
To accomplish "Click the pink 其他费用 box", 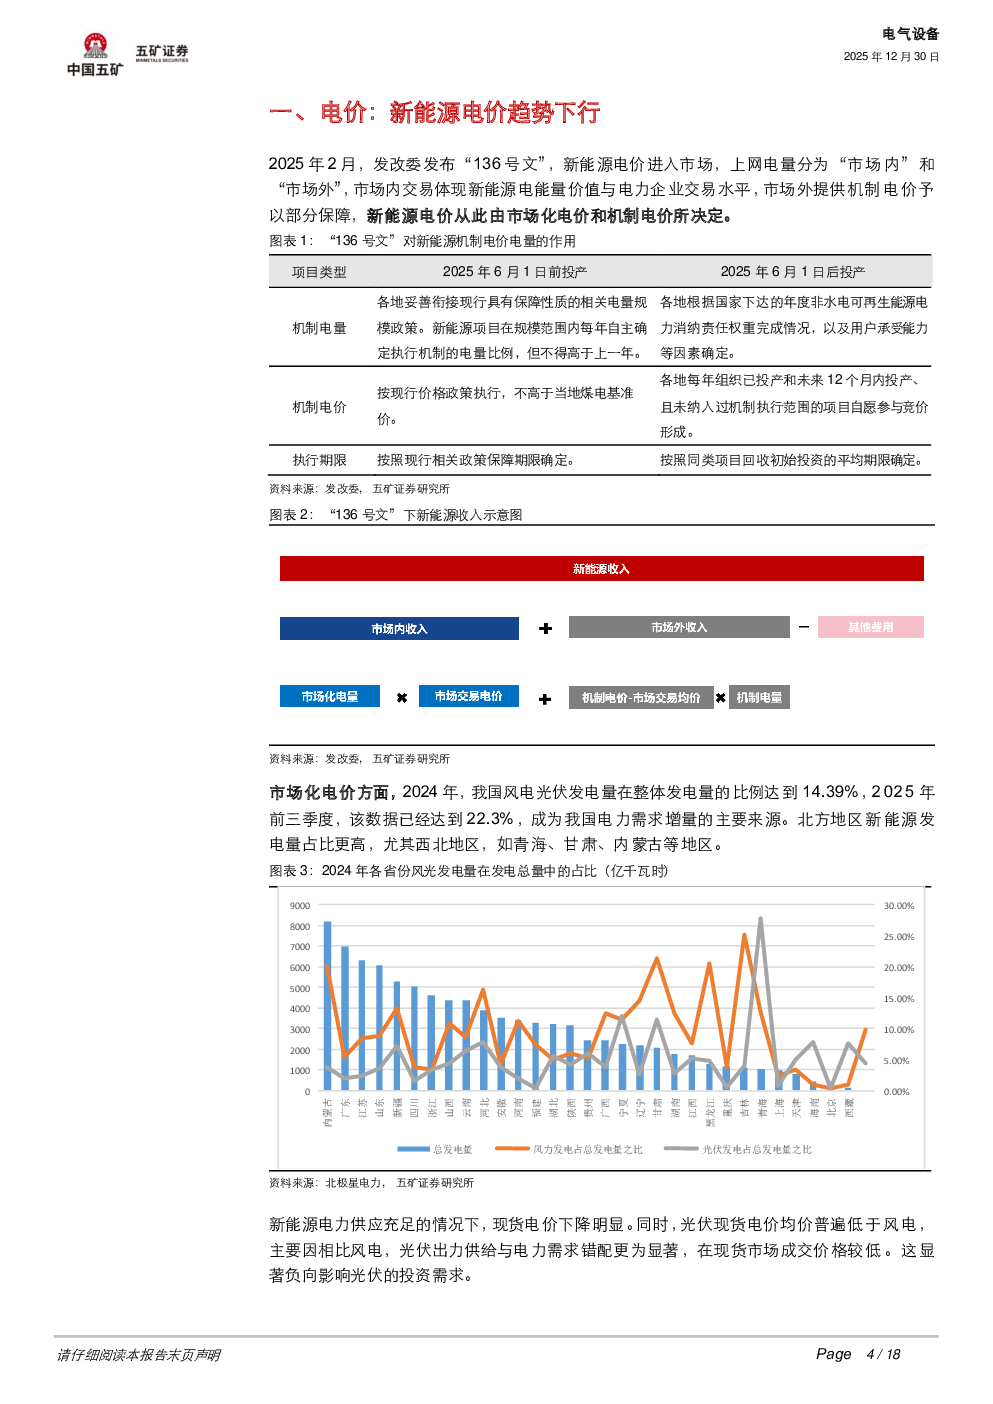I will tap(870, 627).
